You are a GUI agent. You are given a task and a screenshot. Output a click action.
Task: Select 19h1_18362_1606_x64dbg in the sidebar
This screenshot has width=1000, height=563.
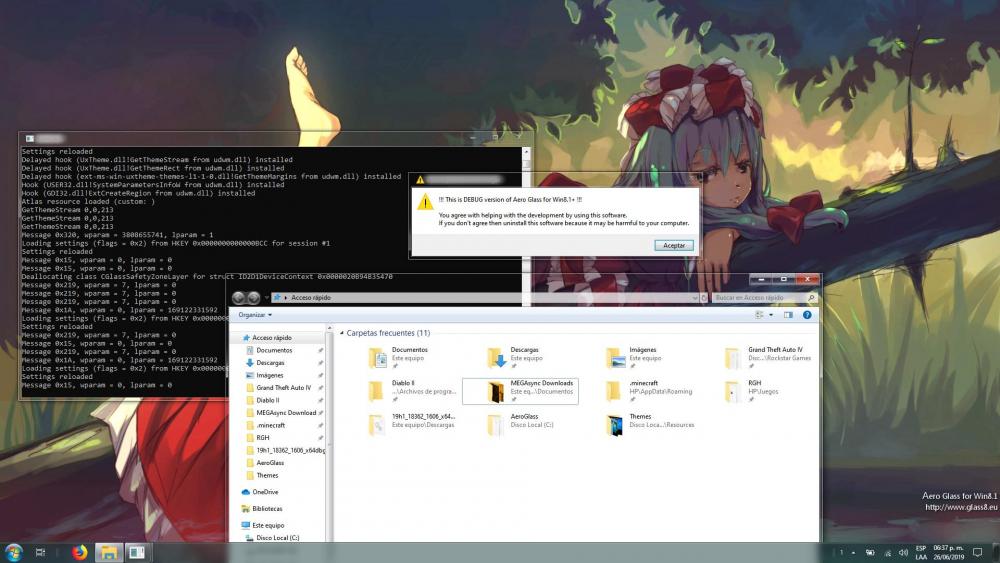click(x=290, y=450)
